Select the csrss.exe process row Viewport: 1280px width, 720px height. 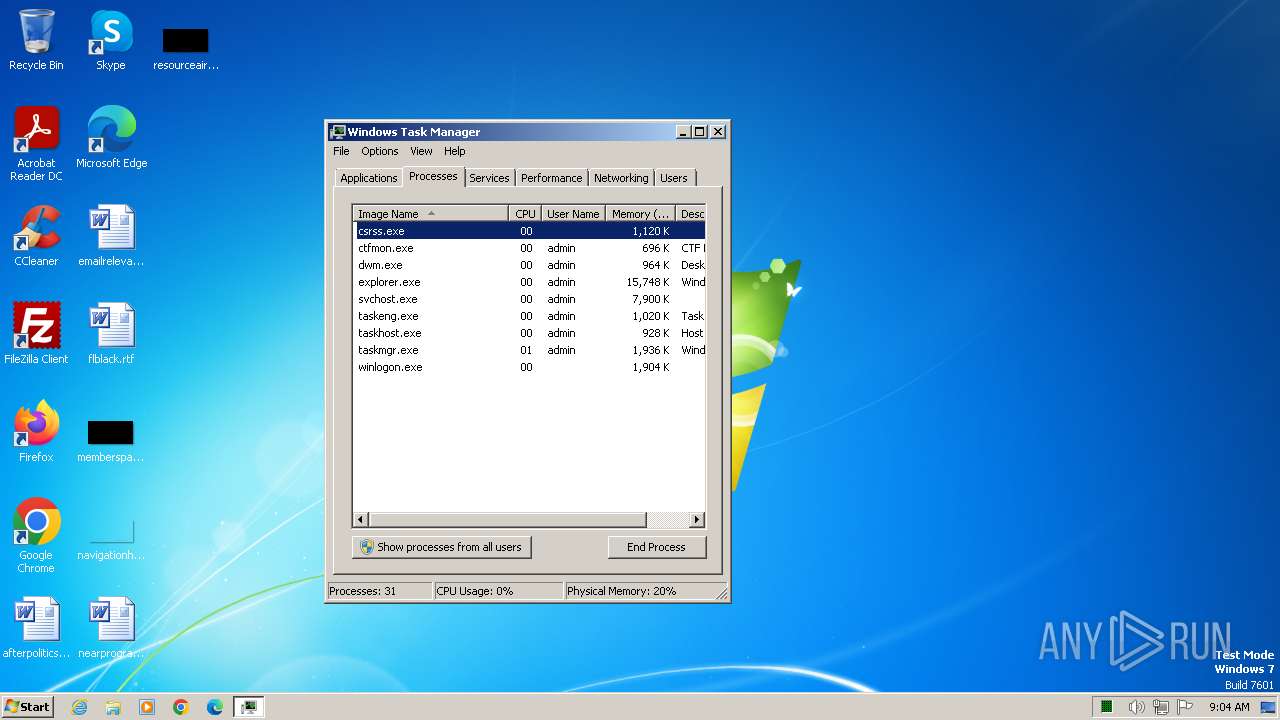pos(529,231)
